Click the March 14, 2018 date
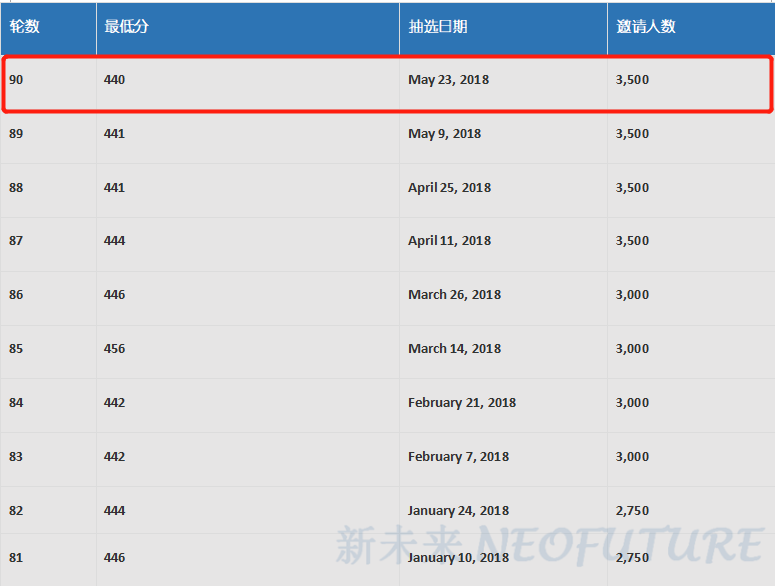The image size is (775, 586). [x=454, y=349]
